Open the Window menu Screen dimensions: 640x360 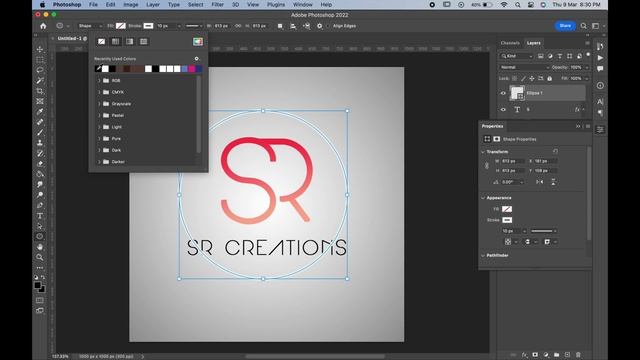(x=302, y=4)
